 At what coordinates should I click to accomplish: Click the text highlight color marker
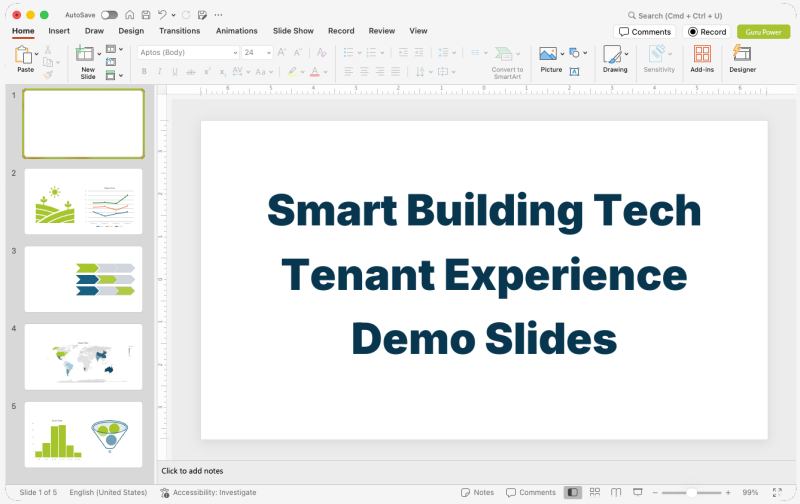pos(292,71)
